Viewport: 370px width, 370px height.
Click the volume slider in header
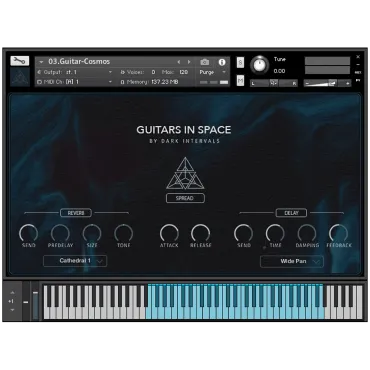[327, 83]
